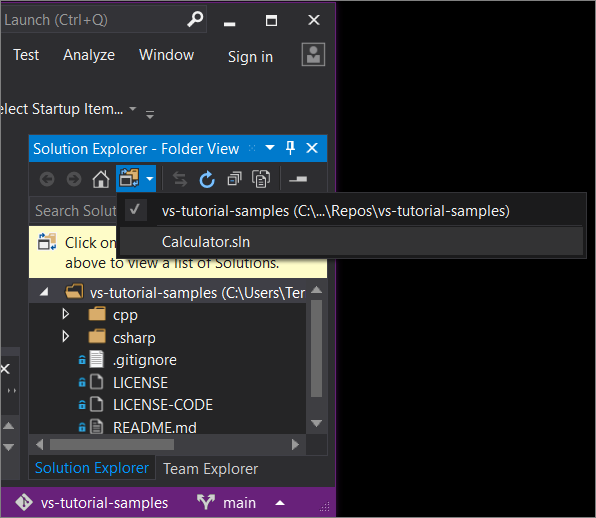Viewport: 596px width, 518px height.
Task: Open the Analyze menu
Action: [x=89, y=55]
